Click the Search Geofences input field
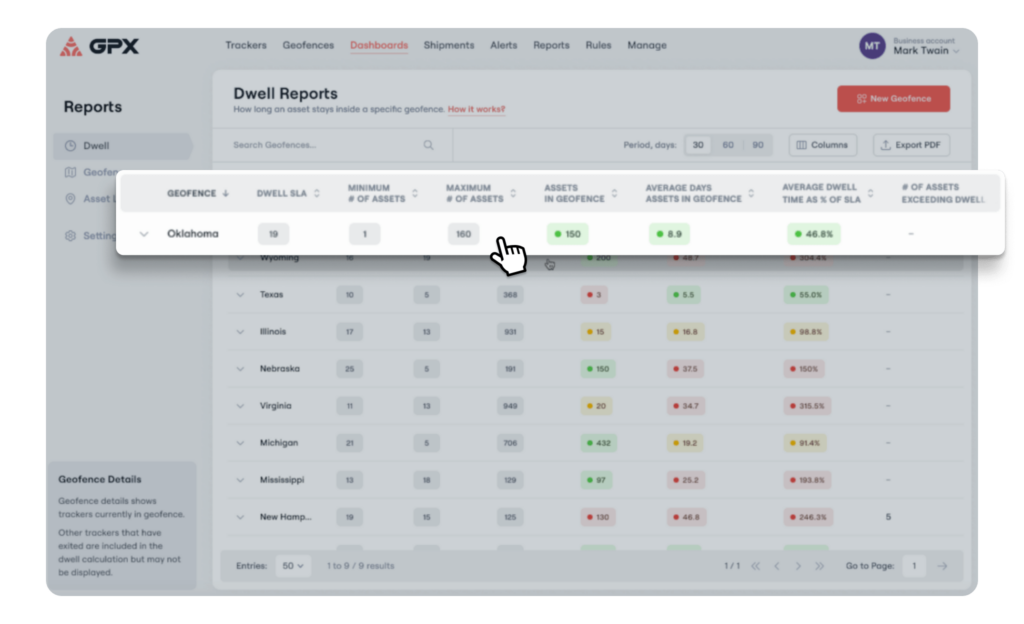1024x624 pixels. (x=320, y=145)
